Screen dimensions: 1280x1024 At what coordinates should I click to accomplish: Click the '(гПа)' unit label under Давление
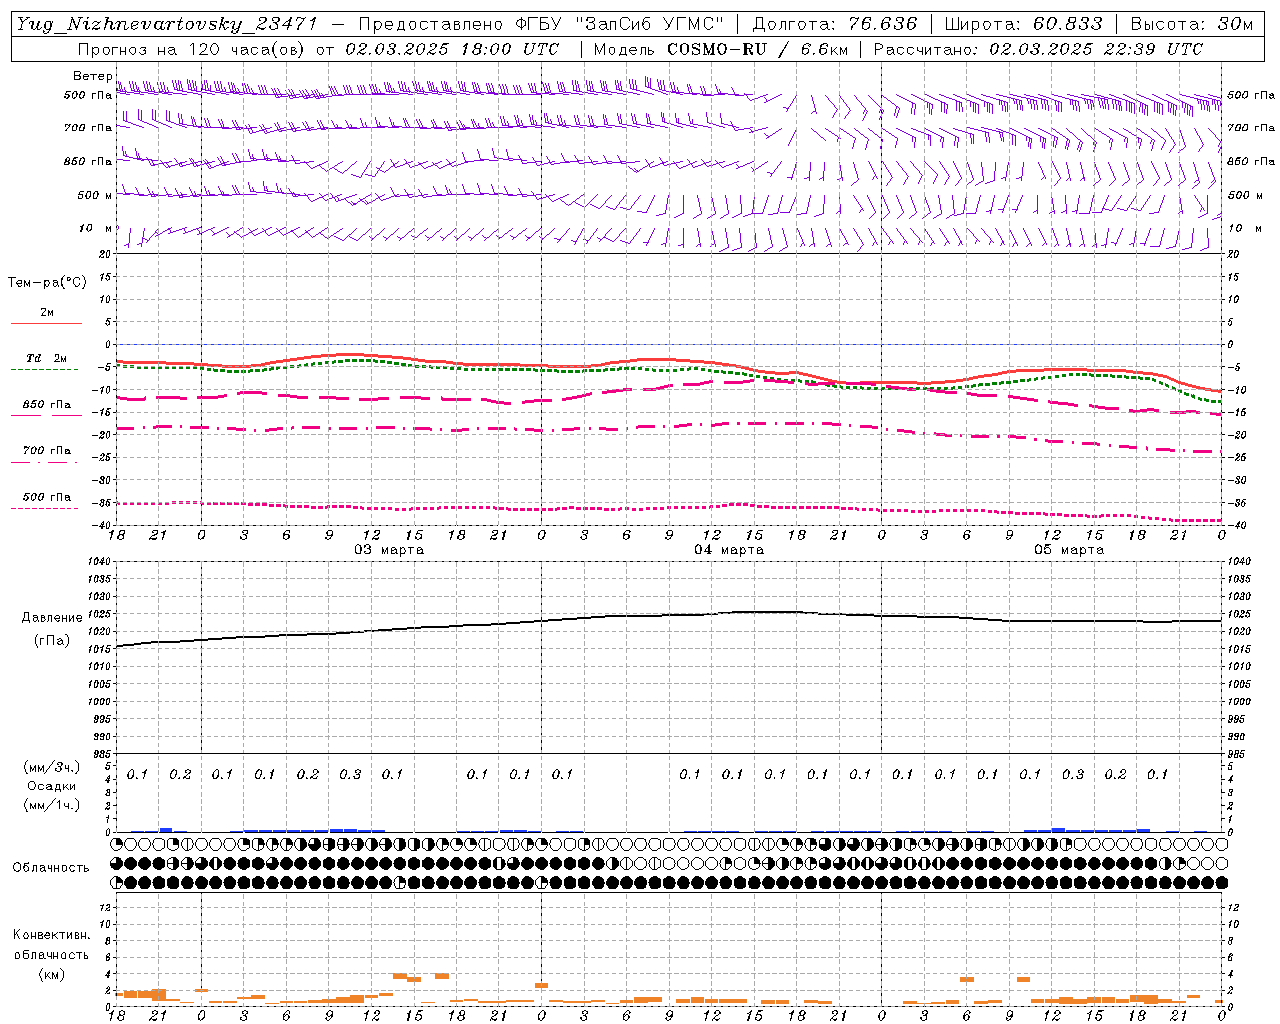click(52, 641)
